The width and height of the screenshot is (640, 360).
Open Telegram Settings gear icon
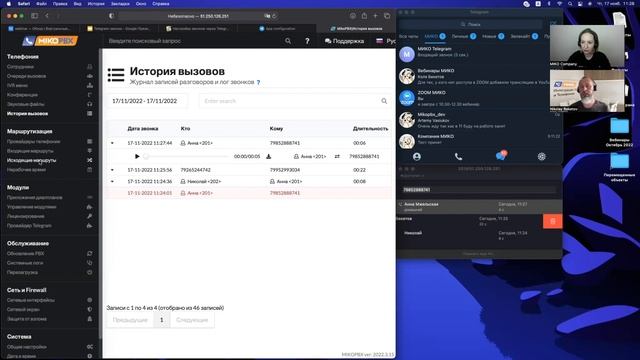(542, 156)
